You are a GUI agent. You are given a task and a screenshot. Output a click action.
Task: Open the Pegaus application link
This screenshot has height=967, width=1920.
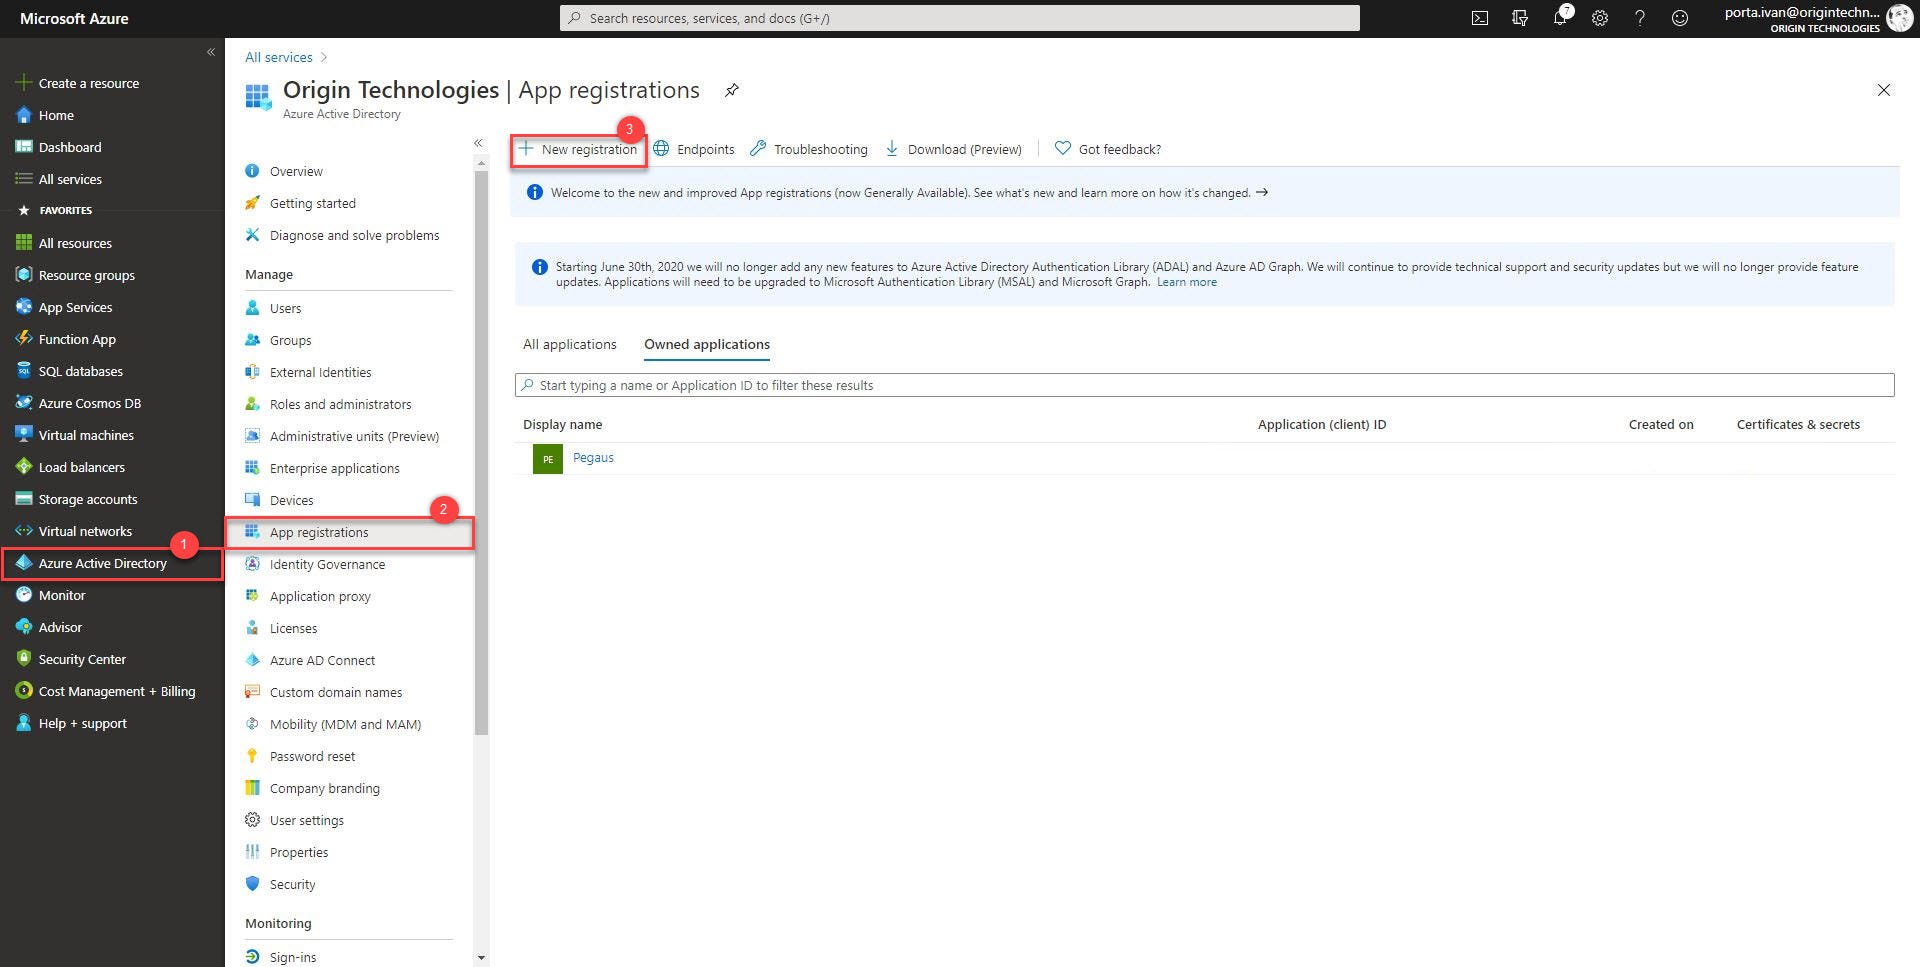pos(593,457)
